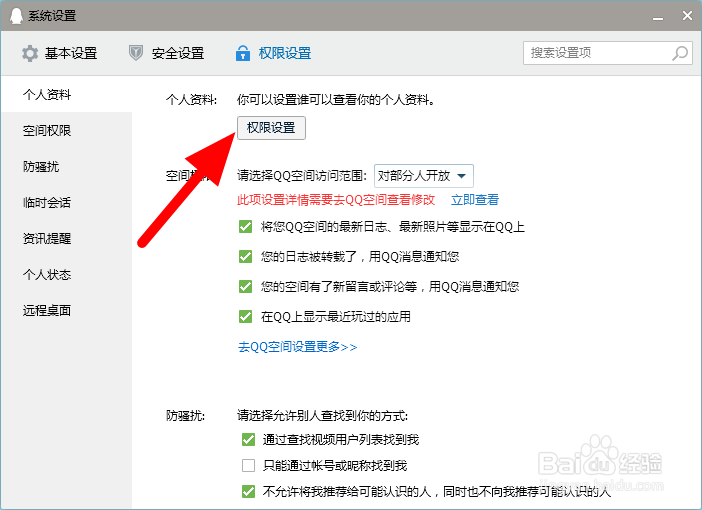Click the 请选择QQ空间访问范围: label
The height and width of the screenshot is (510, 702).
pos(302,176)
